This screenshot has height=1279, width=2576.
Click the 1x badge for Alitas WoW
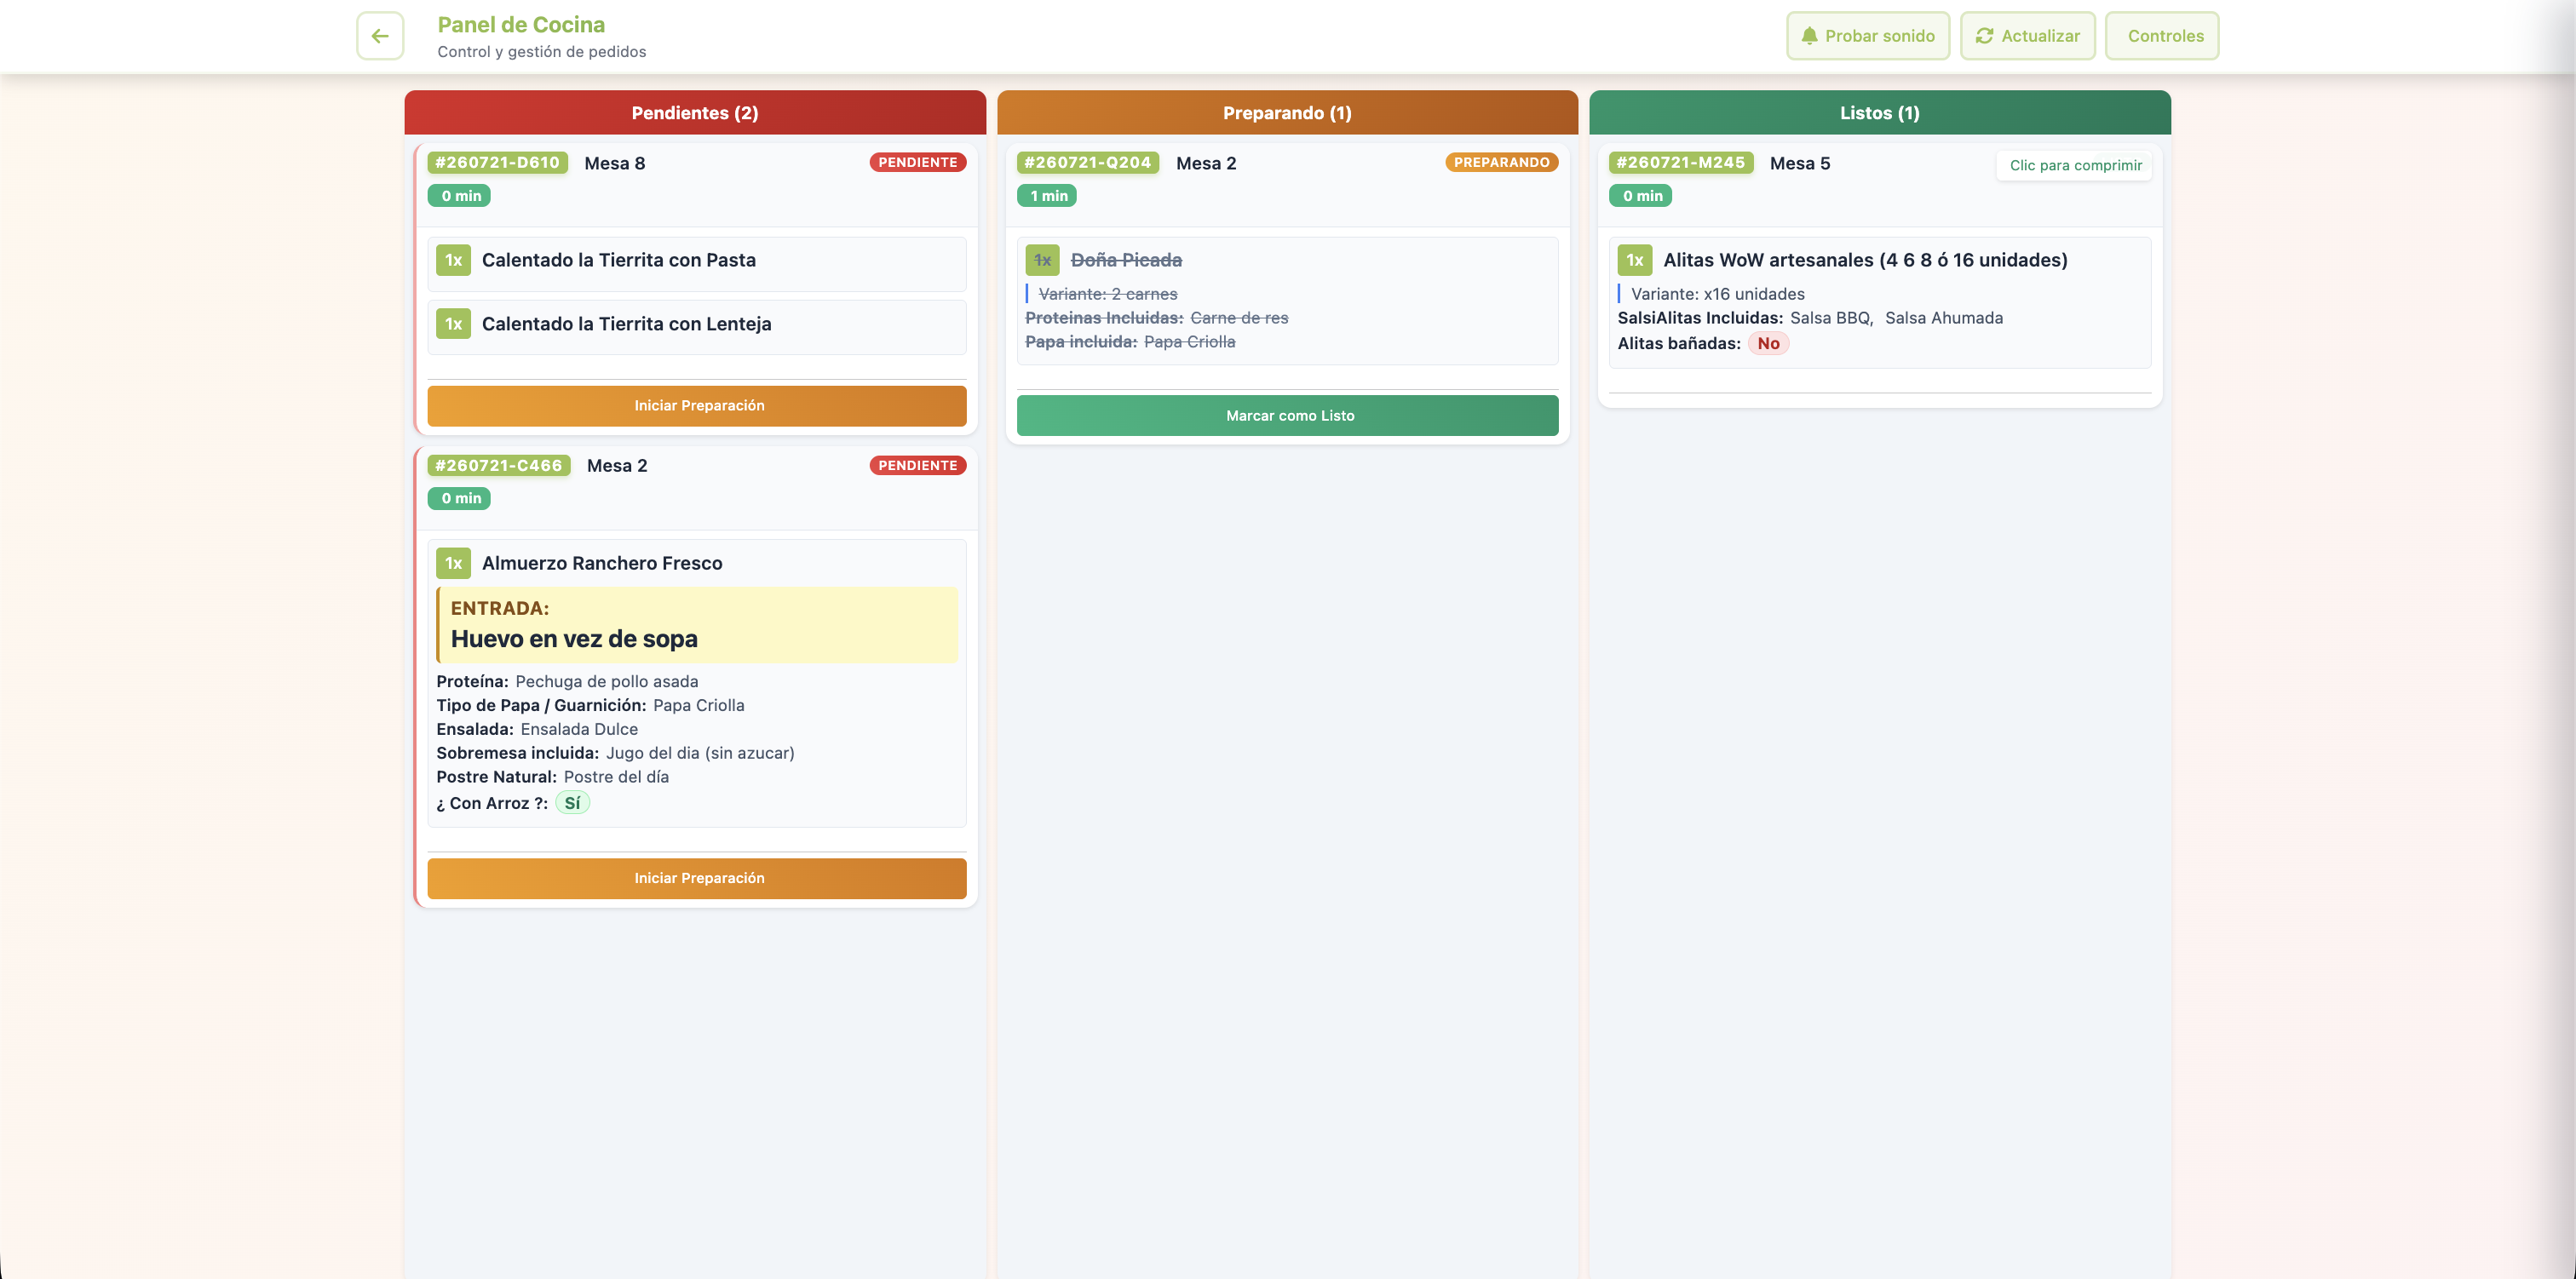1634,260
